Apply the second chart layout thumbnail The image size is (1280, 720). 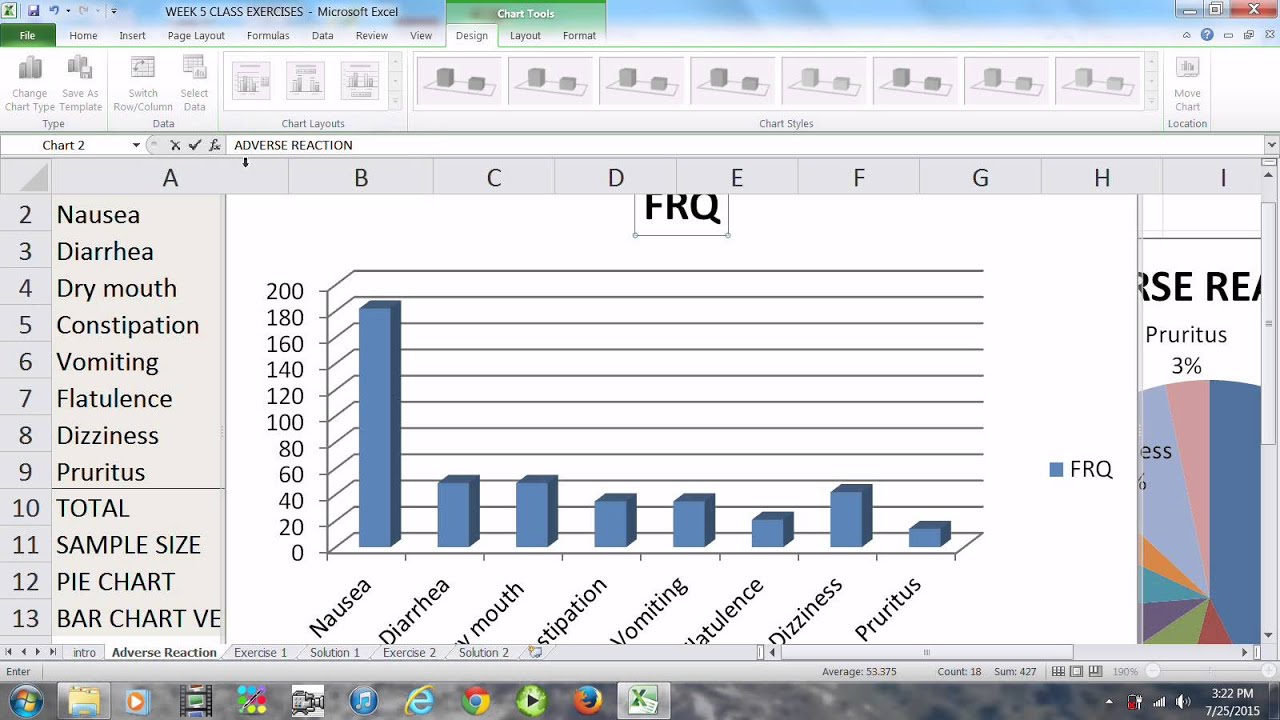306,81
